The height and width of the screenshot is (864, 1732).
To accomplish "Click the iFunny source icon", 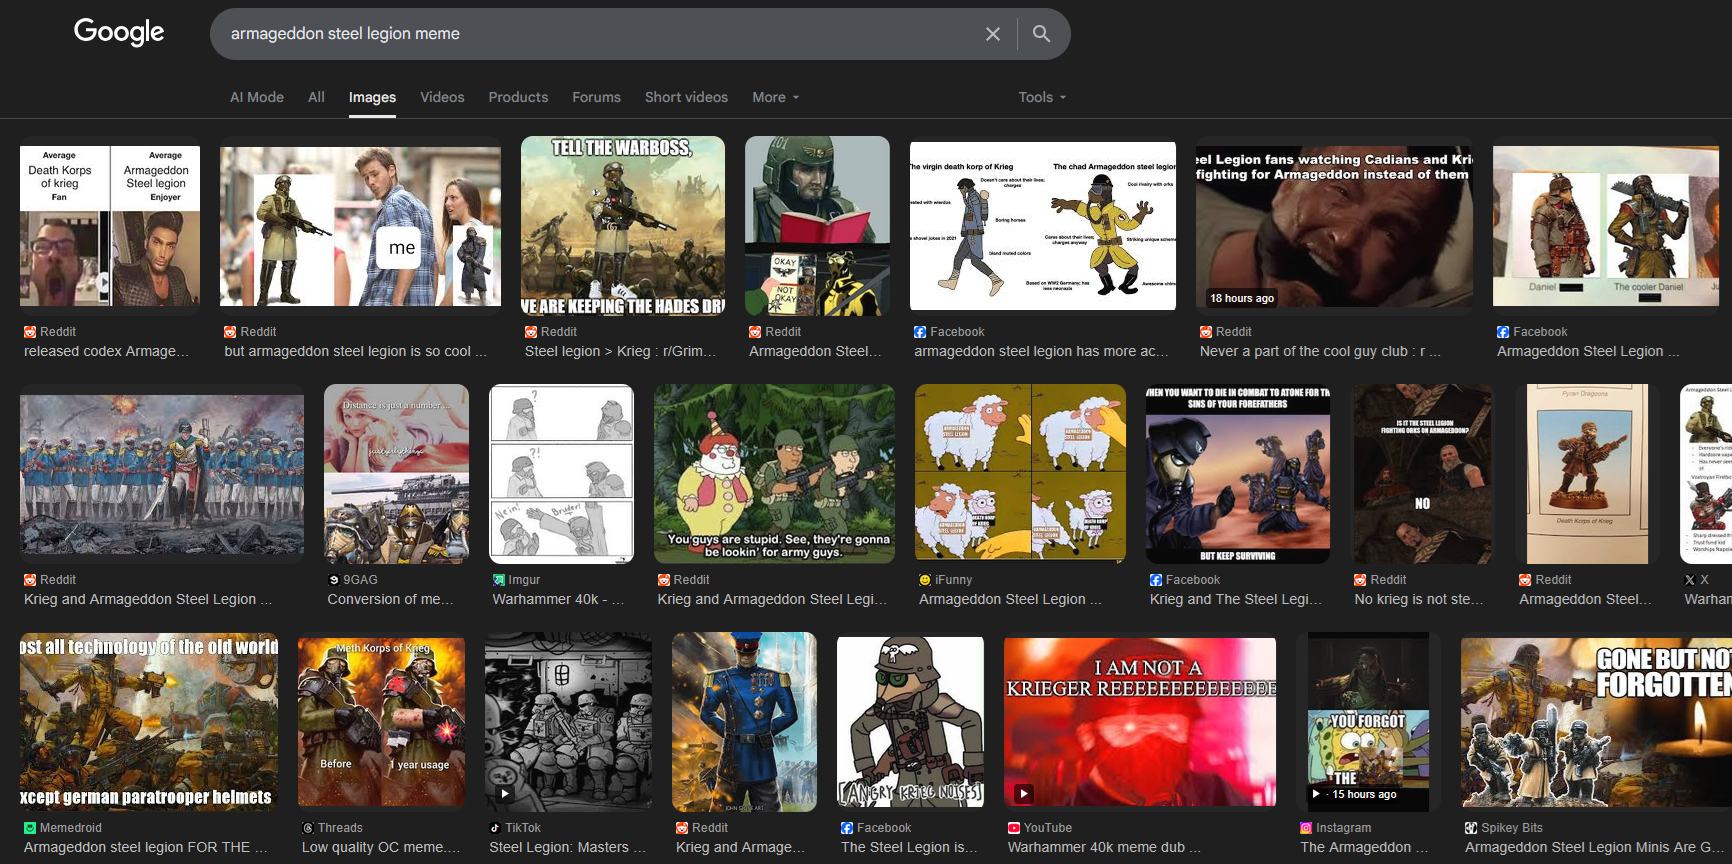I will click(x=925, y=580).
